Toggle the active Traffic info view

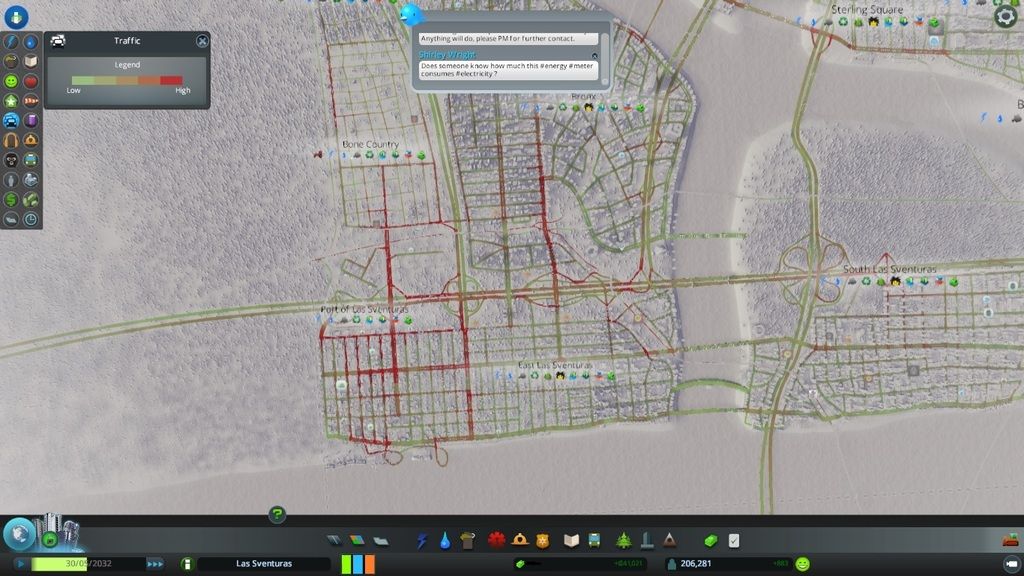[x=11, y=121]
